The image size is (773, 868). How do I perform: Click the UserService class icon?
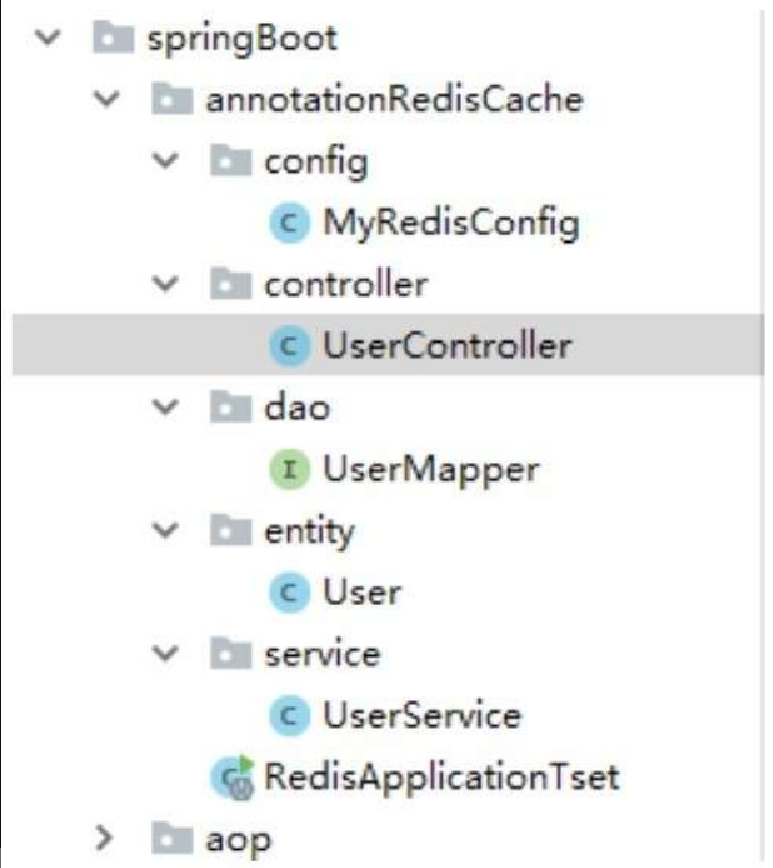(289, 715)
